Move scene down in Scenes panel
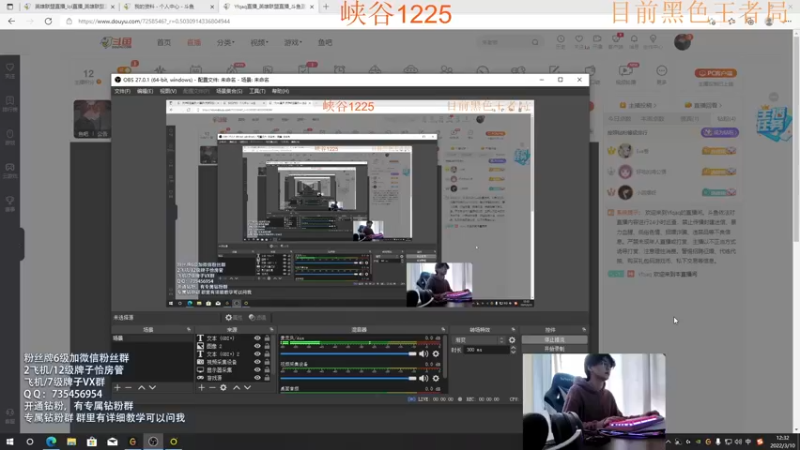This screenshot has width=800, height=450. (153, 388)
